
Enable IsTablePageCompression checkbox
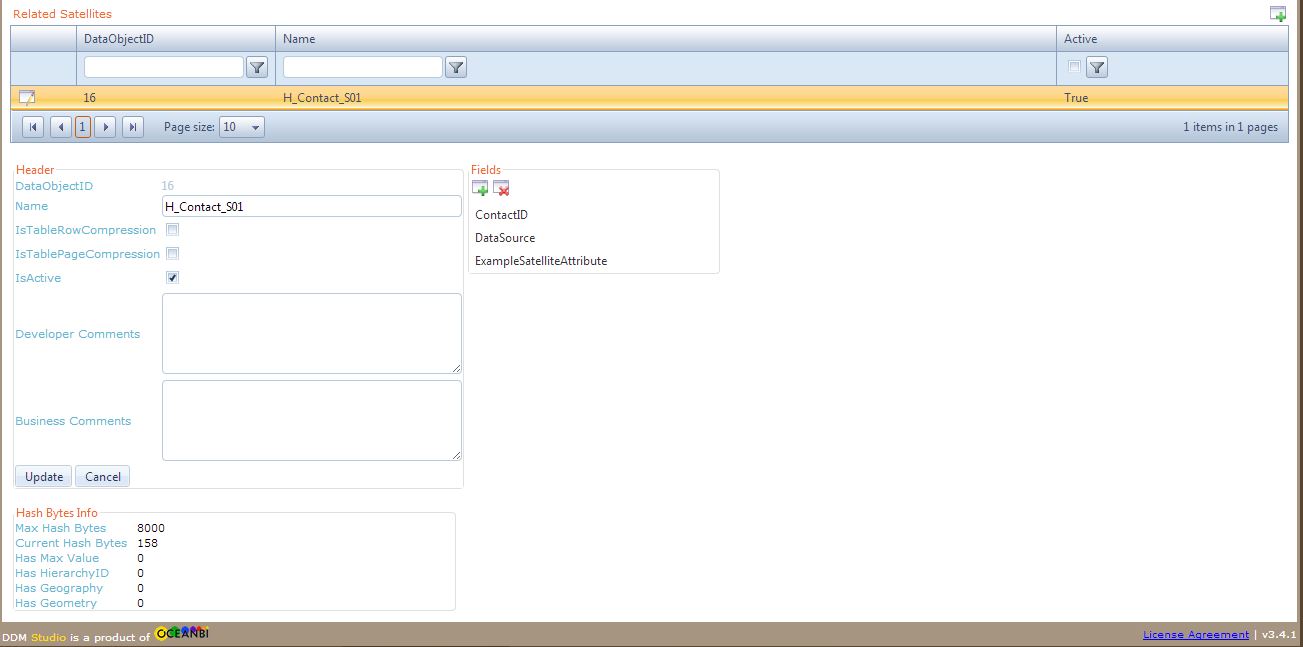pos(172,254)
